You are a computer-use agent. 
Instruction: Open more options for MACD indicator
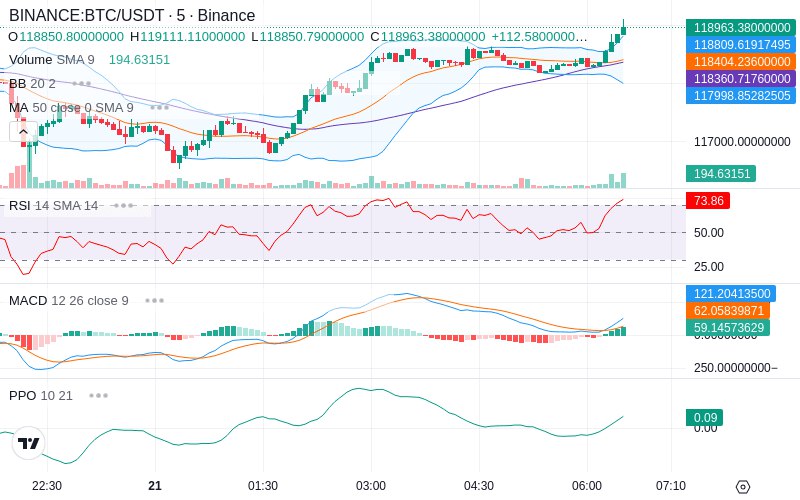click(x=155, y=301)
